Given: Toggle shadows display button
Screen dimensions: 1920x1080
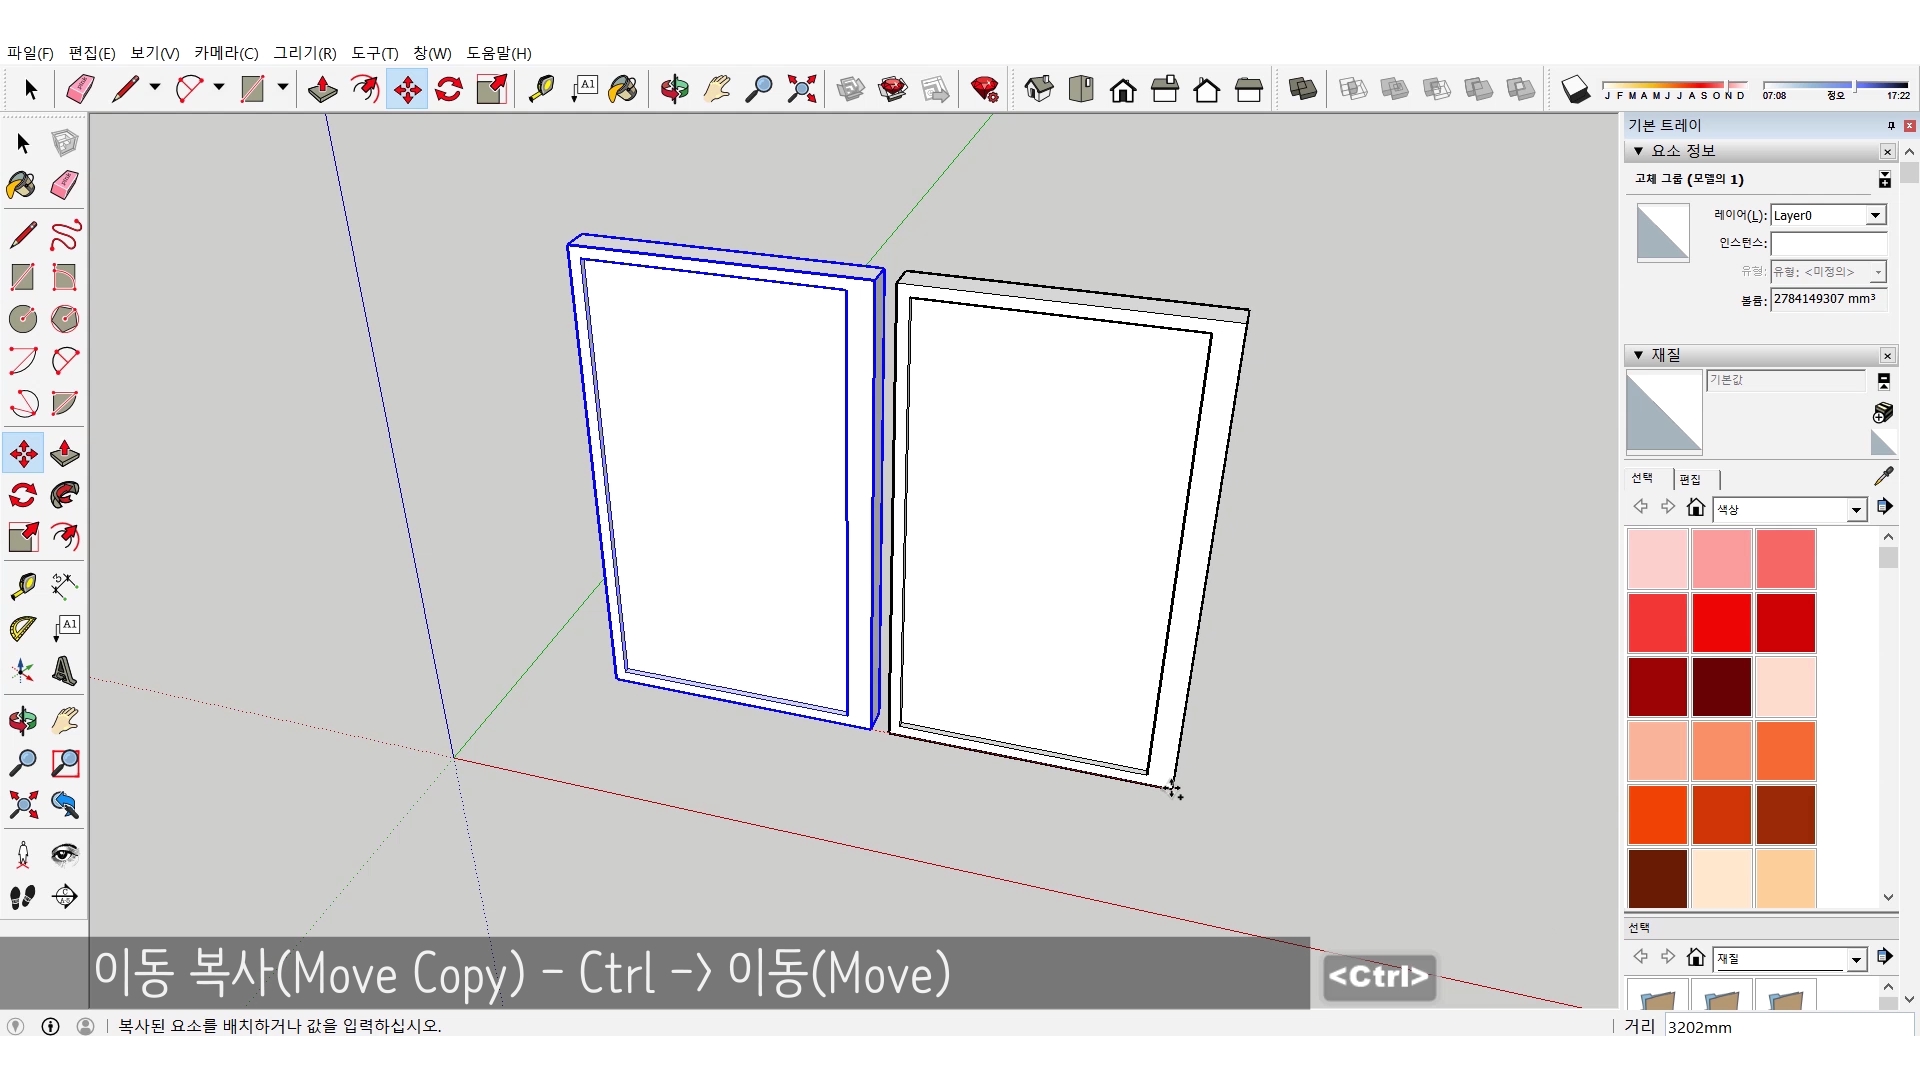Looking at the screenshot, I should [x=1575, y=89].
